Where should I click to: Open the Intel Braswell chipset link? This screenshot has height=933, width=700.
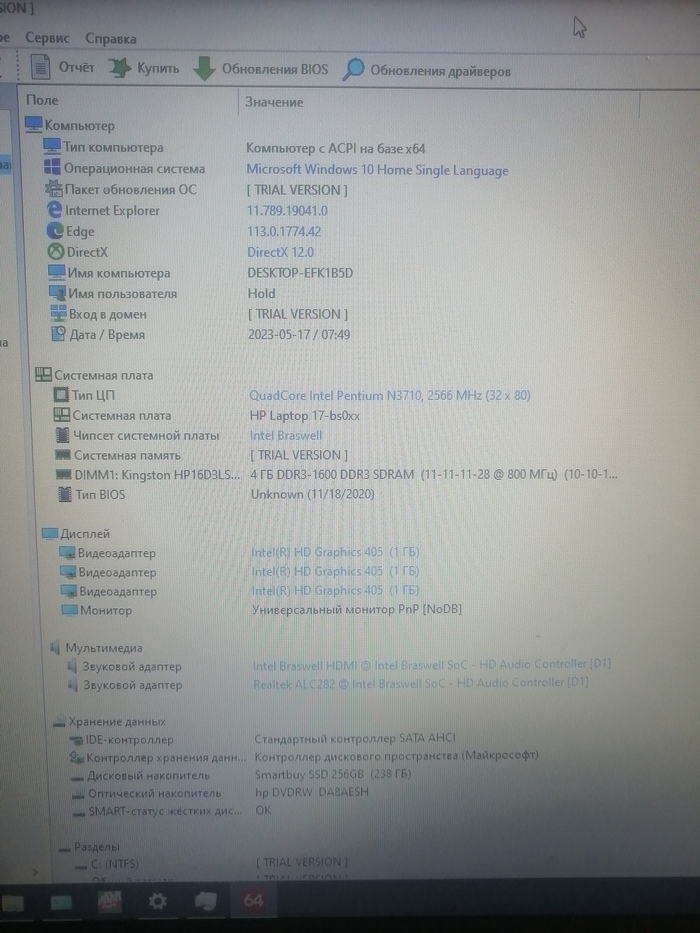(x=286, y=435)
